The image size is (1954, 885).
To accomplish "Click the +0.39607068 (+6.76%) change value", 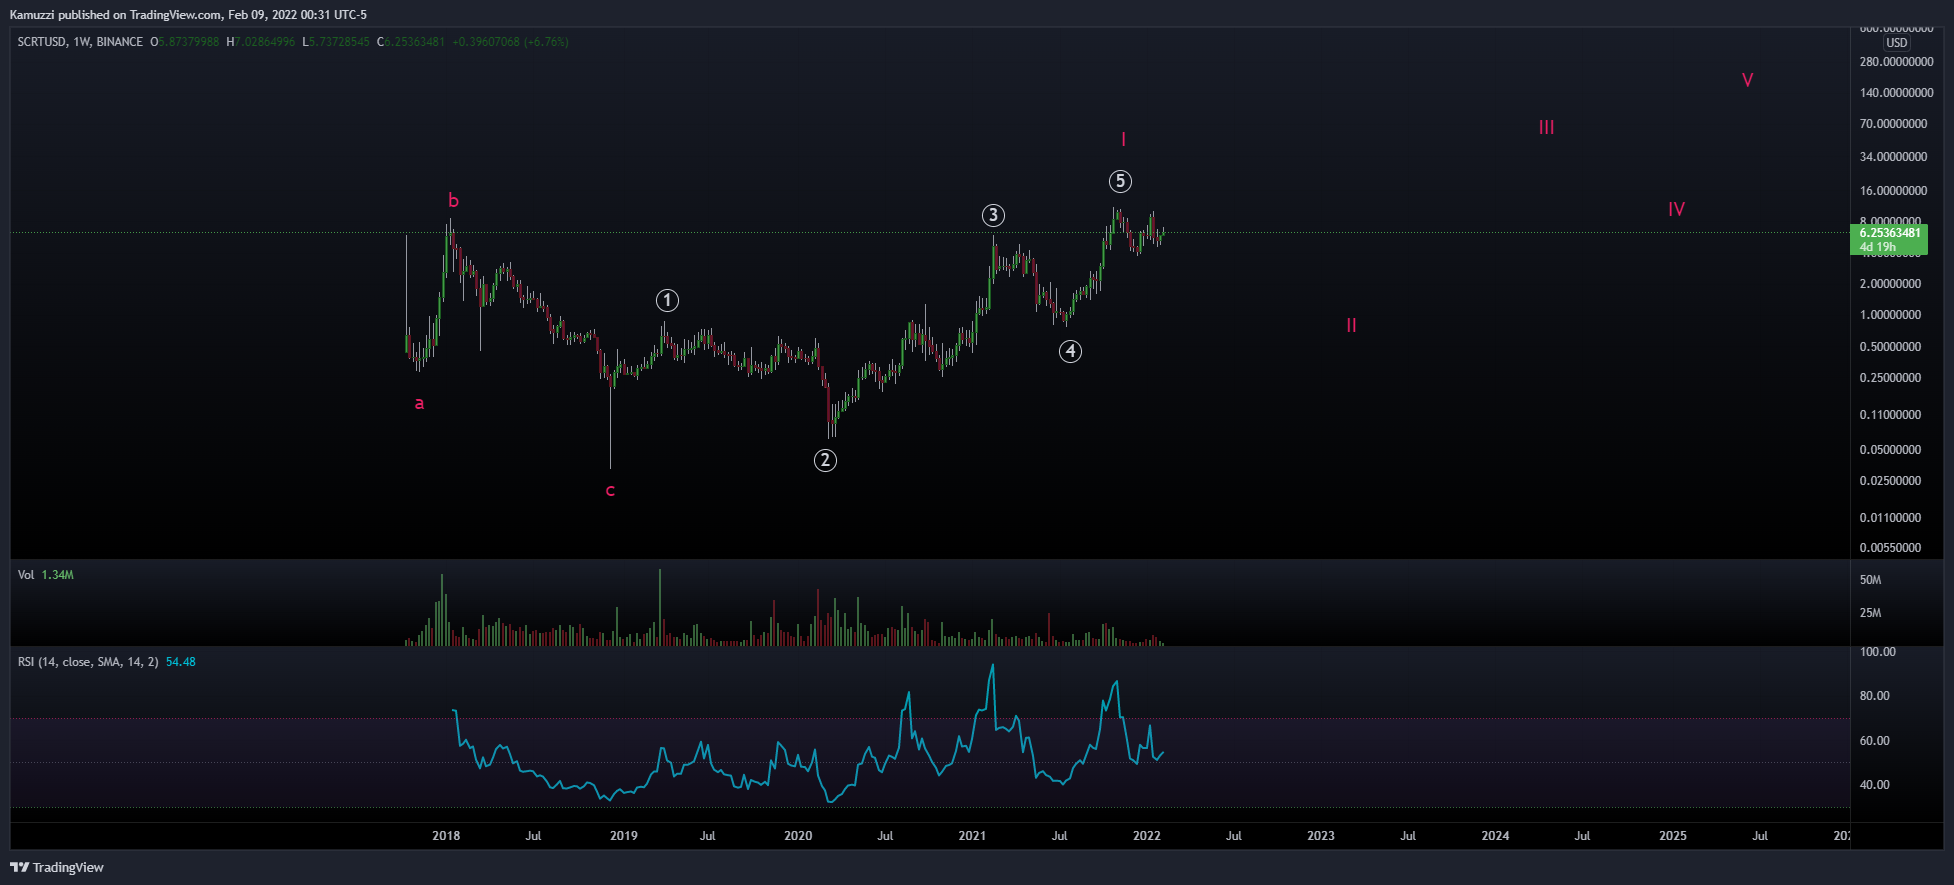I will click(x=510, y=42).
